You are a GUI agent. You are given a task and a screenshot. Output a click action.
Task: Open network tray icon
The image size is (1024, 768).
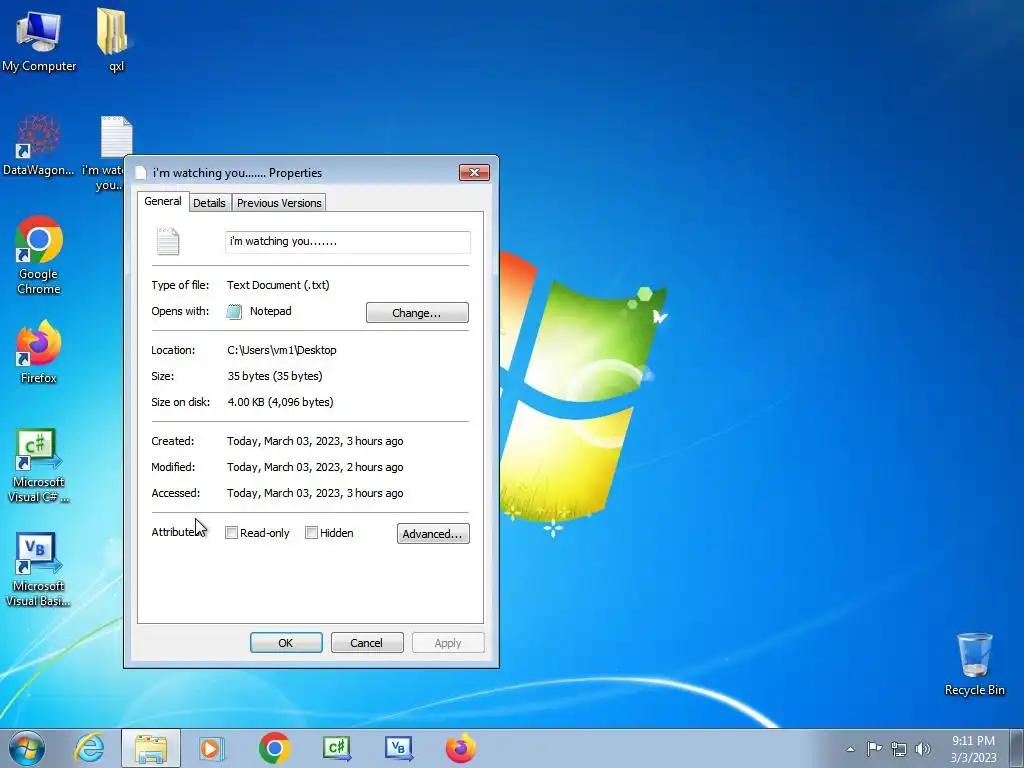click(899, 749)
